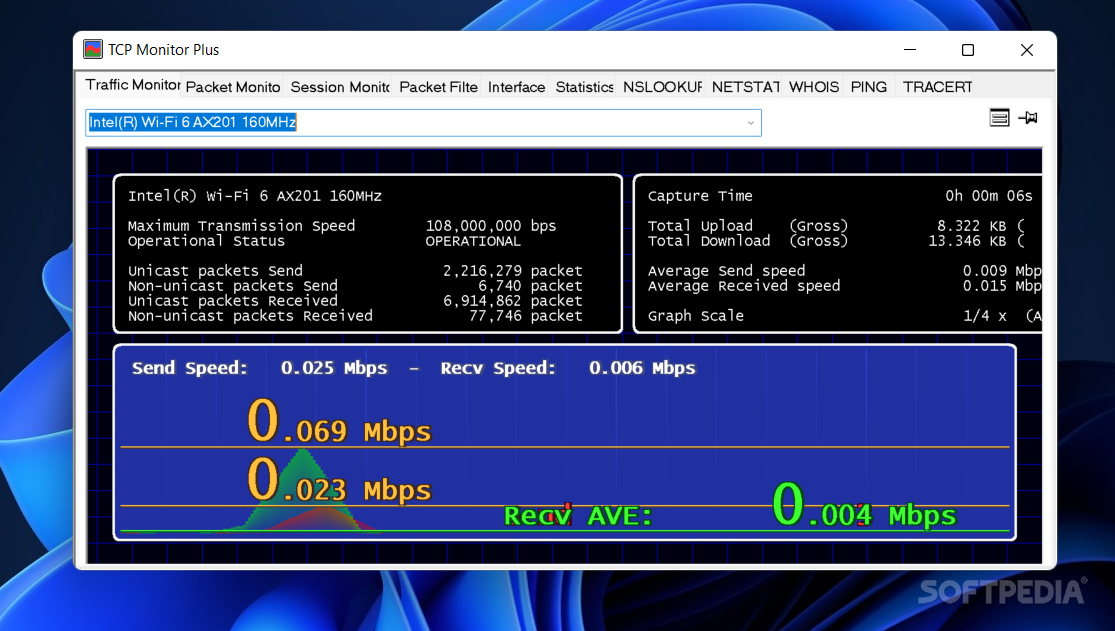Image resolution: width=1115 pixels, height=631 pixels.
Task: Maximize the TCP Monitor Plus window
Action: [x=968, y=50]
